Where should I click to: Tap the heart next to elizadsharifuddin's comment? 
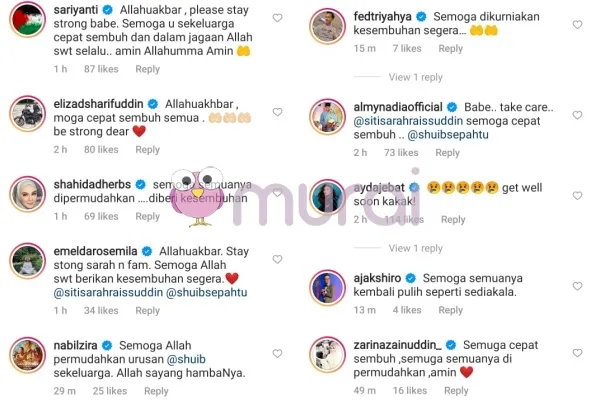point(277,112)
